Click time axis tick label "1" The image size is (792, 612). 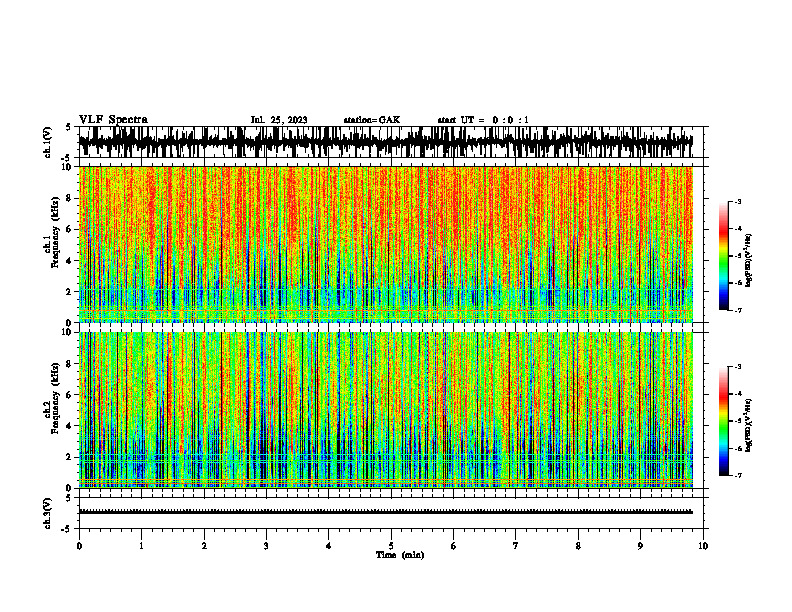(141, 546)
